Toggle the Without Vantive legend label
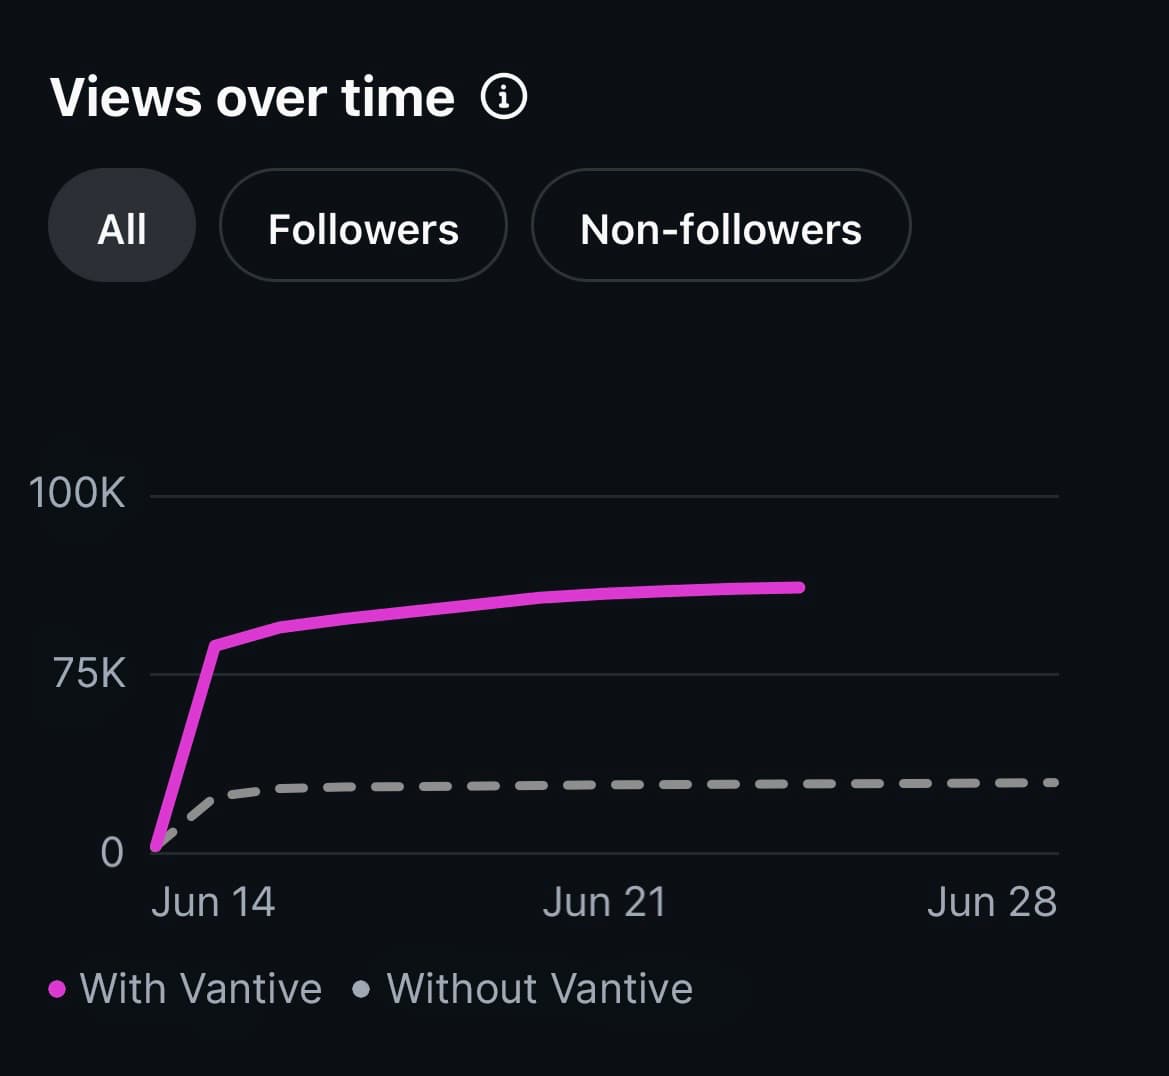Screen dimensions: 1169x1076 [540, 989]
